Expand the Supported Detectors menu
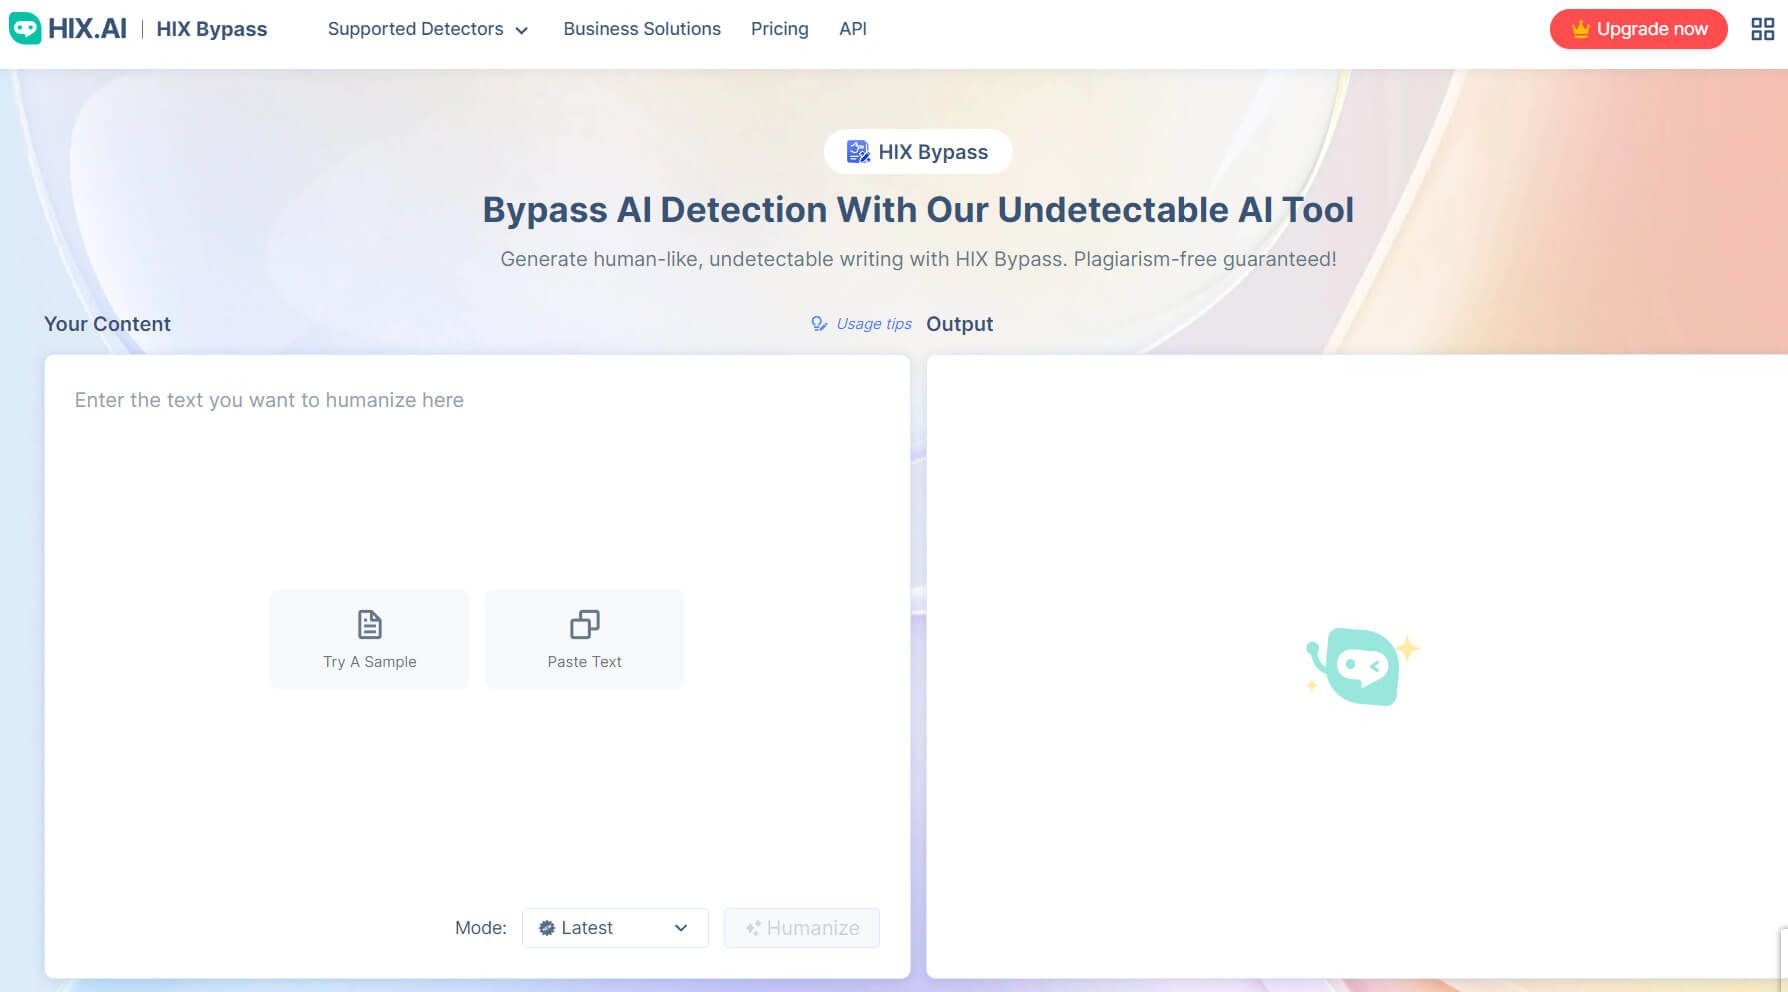 [427, 29]
